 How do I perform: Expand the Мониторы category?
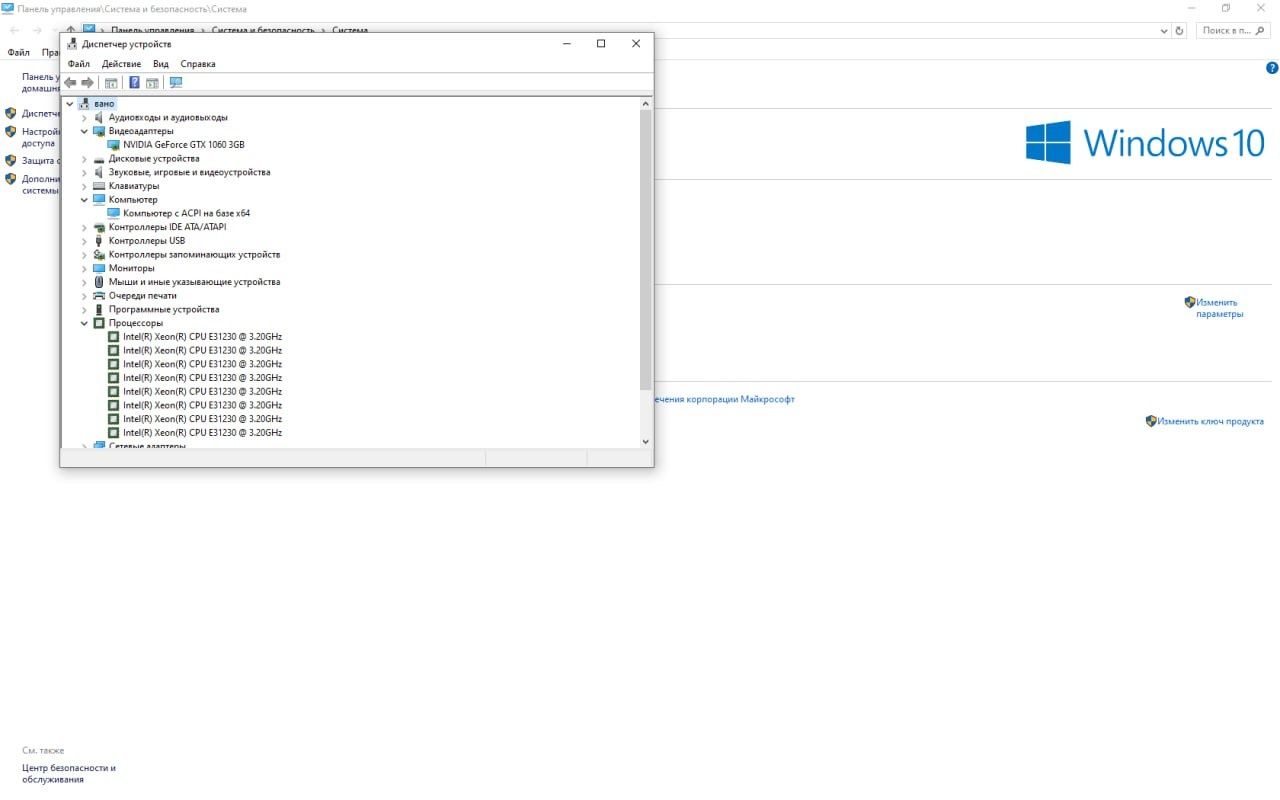(x=84, y=268)
